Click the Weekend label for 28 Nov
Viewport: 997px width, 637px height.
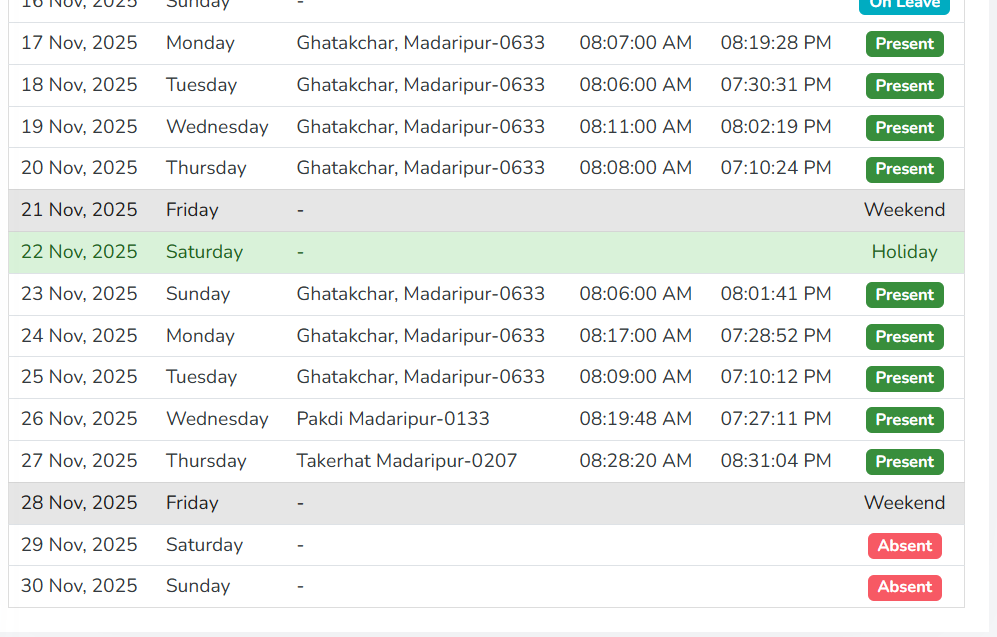pyautogui.click(x=904, y=503)
